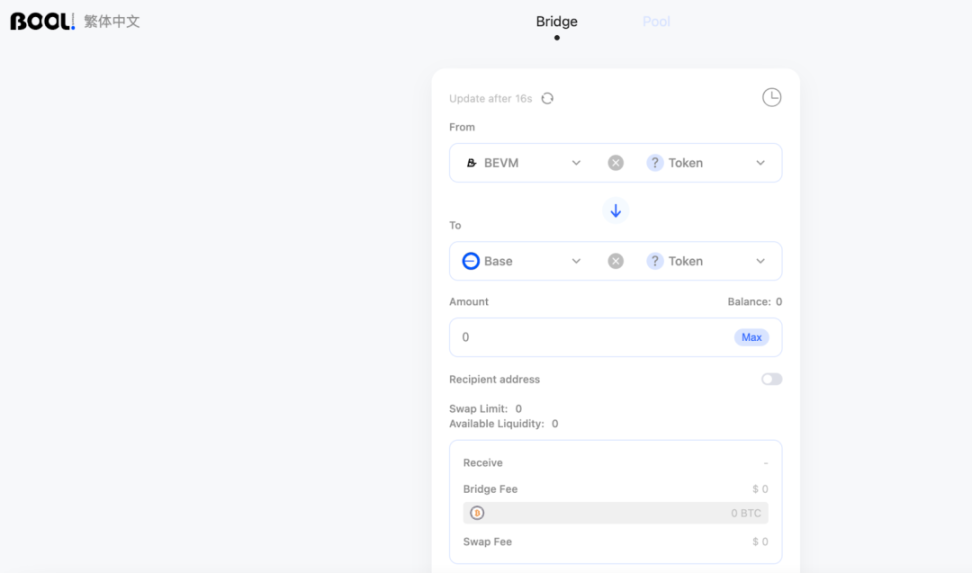Toggle the Recipient address switch
Viewport: 972px width, 573px height.
pos(772,379)
